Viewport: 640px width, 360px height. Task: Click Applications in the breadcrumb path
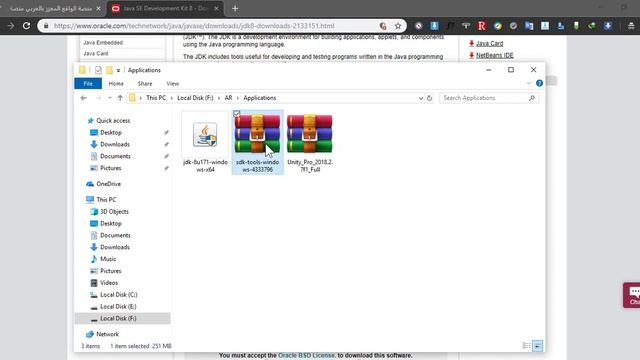260,98
